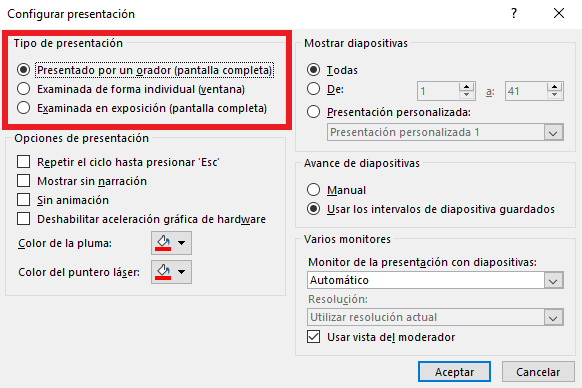Image resolution: width=582 pixels, height=388 pixels.
Task: Open the pen color picker
Action: click(x=171, y=243)
